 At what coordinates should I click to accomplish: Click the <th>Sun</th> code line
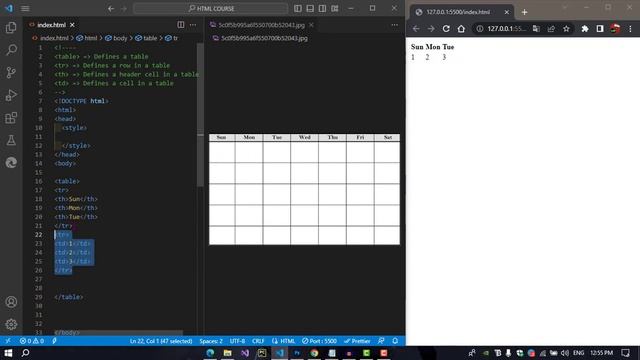tap(76, 199)
